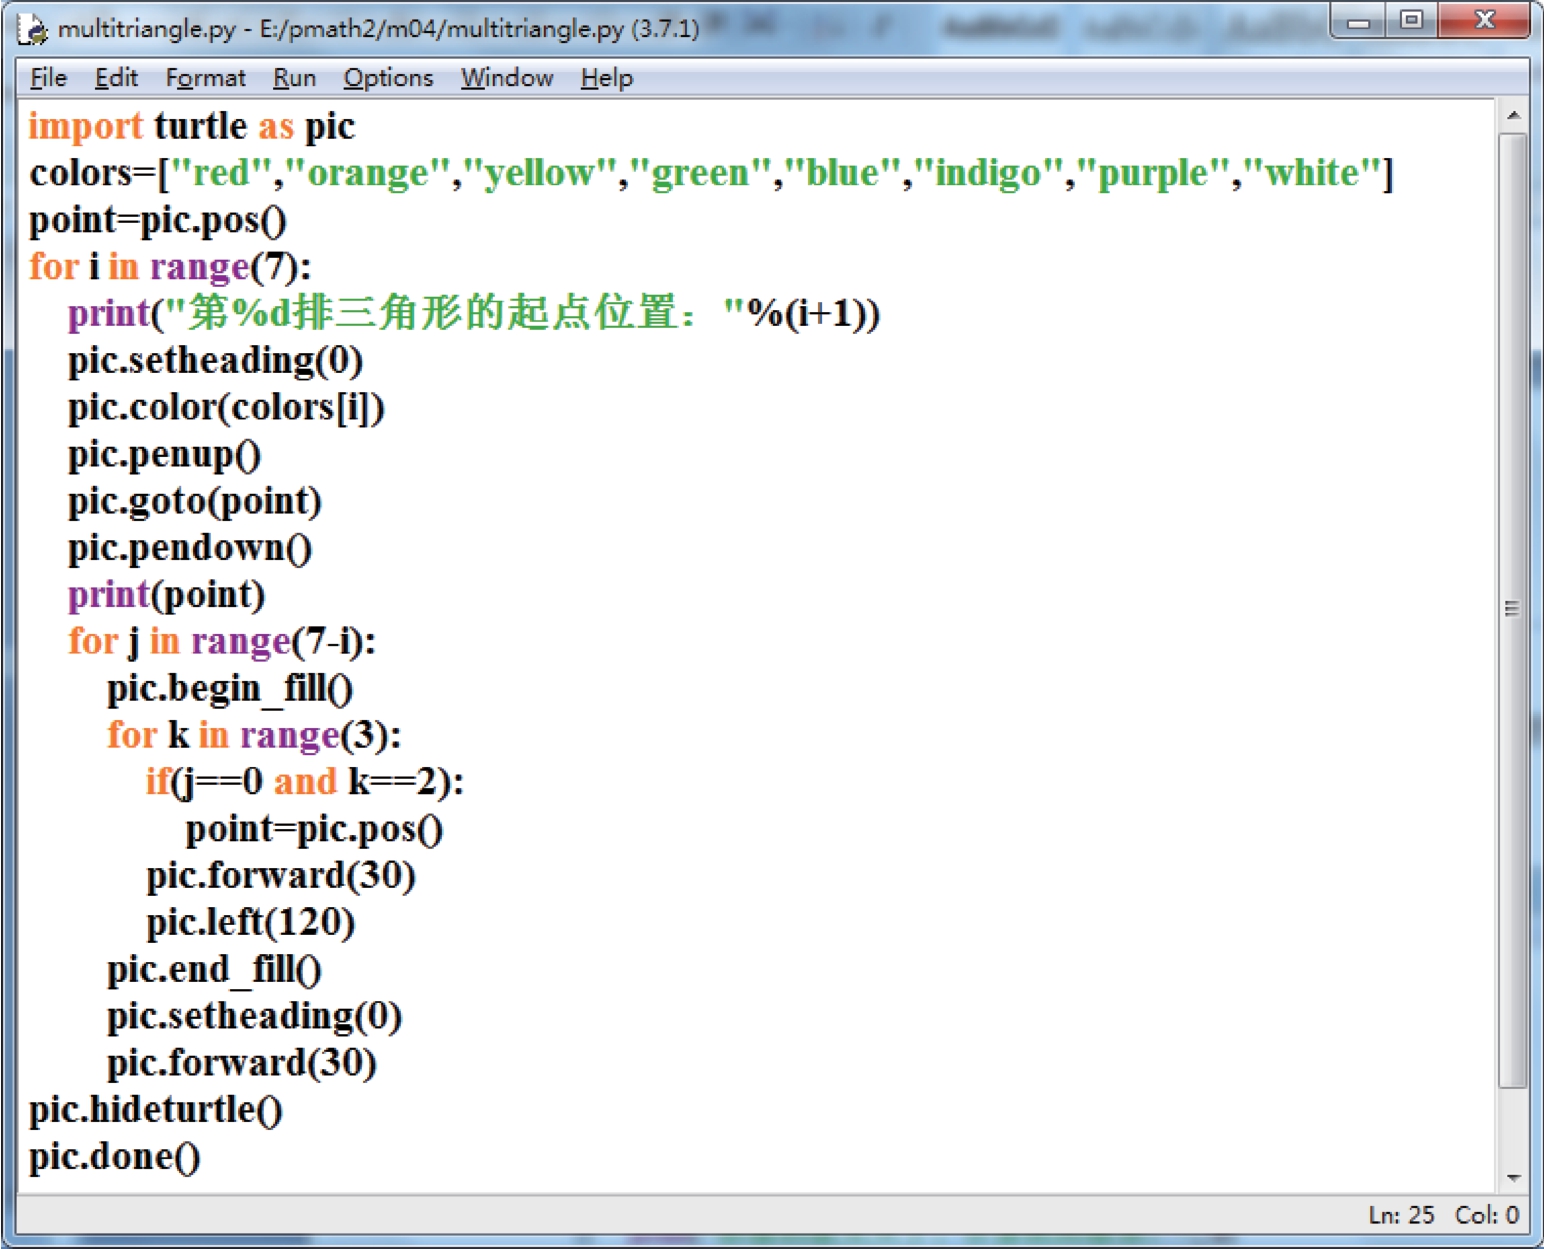Click the second 'pic.setheading(0)' line
Image resolution: width=1544 pixels, height=1249 pixels.
(254, 1016)
